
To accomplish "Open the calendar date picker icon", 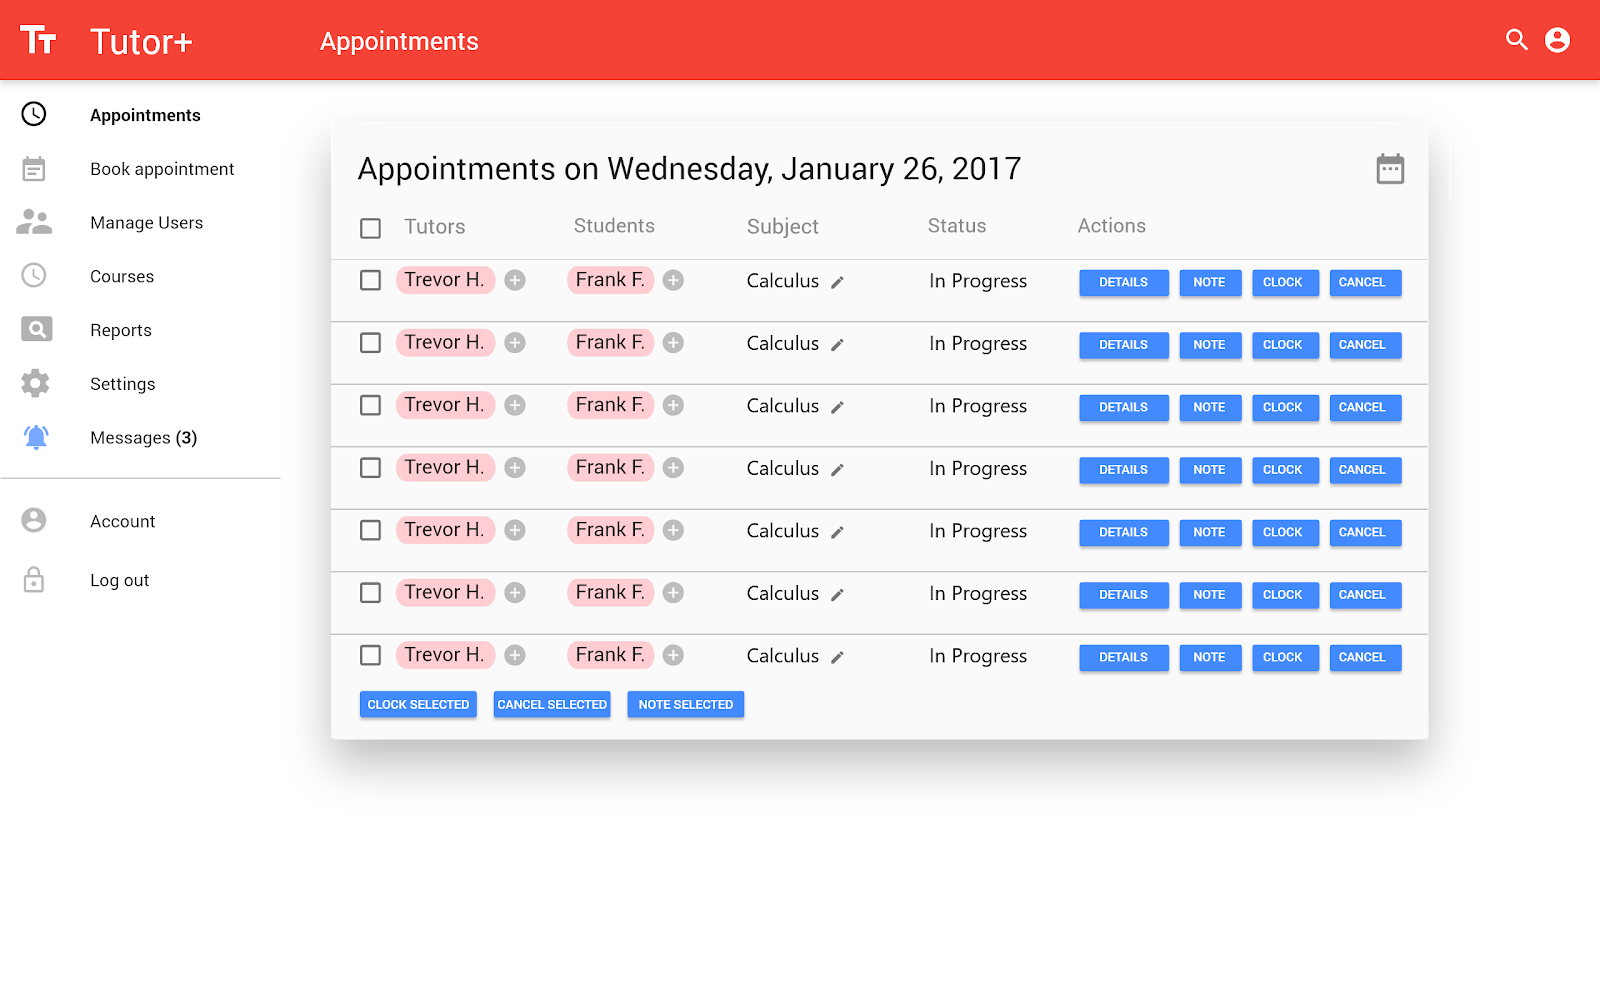I will click(1390, 169).
